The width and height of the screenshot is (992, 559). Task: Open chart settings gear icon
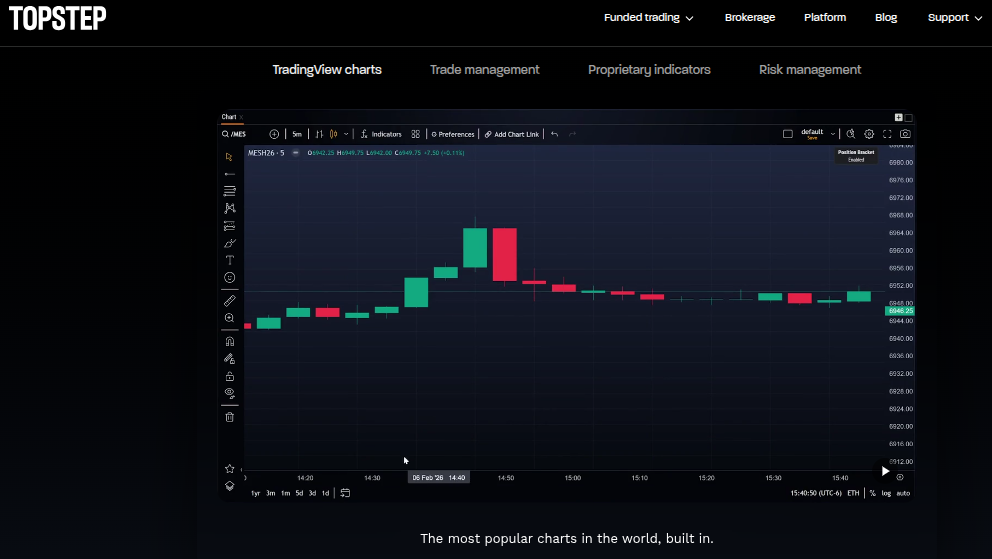click(x=869, y=134)
